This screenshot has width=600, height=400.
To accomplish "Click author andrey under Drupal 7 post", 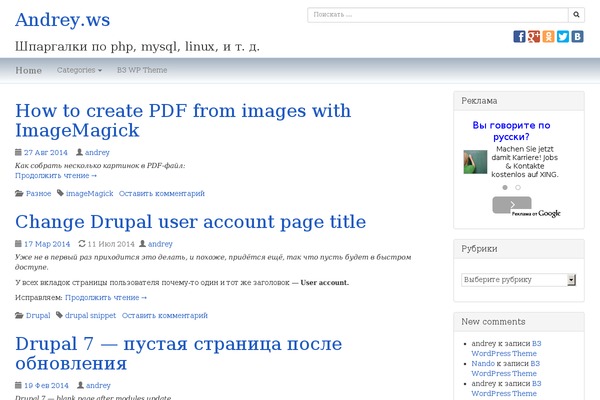I will (x=98, y=385).
